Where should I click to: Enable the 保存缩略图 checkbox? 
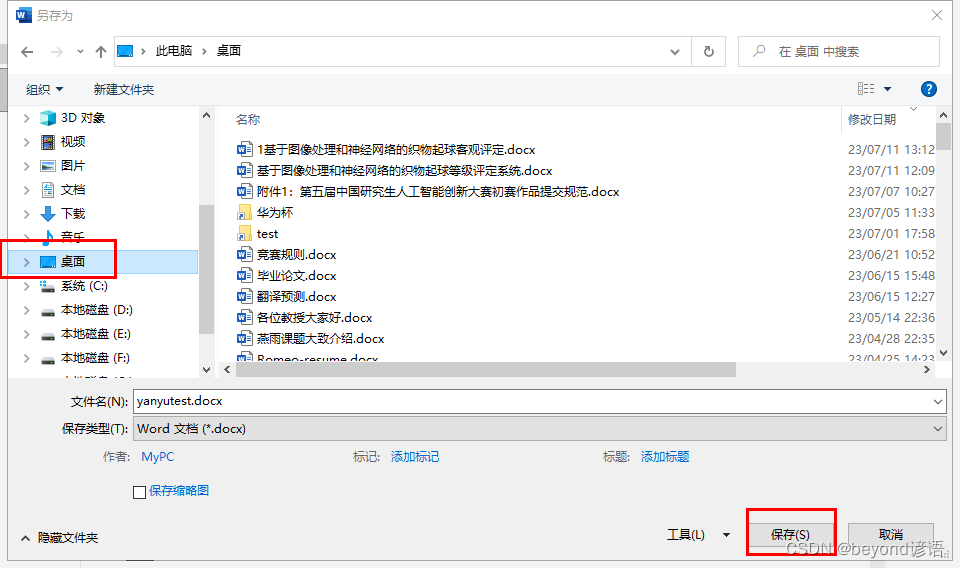coord(140,492)
